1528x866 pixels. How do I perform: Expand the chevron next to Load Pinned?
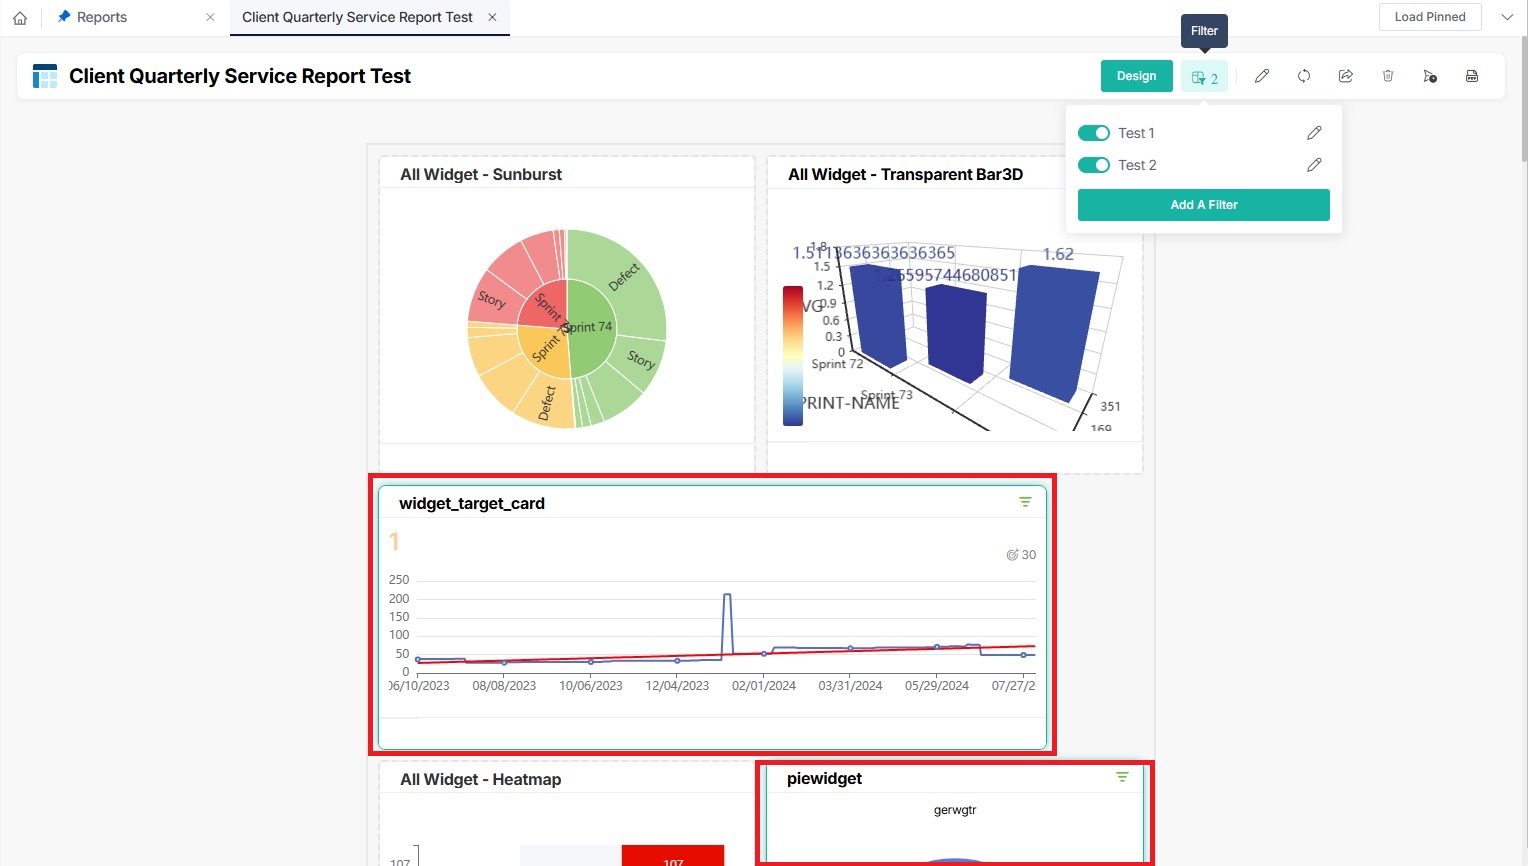click(1507, 17)
